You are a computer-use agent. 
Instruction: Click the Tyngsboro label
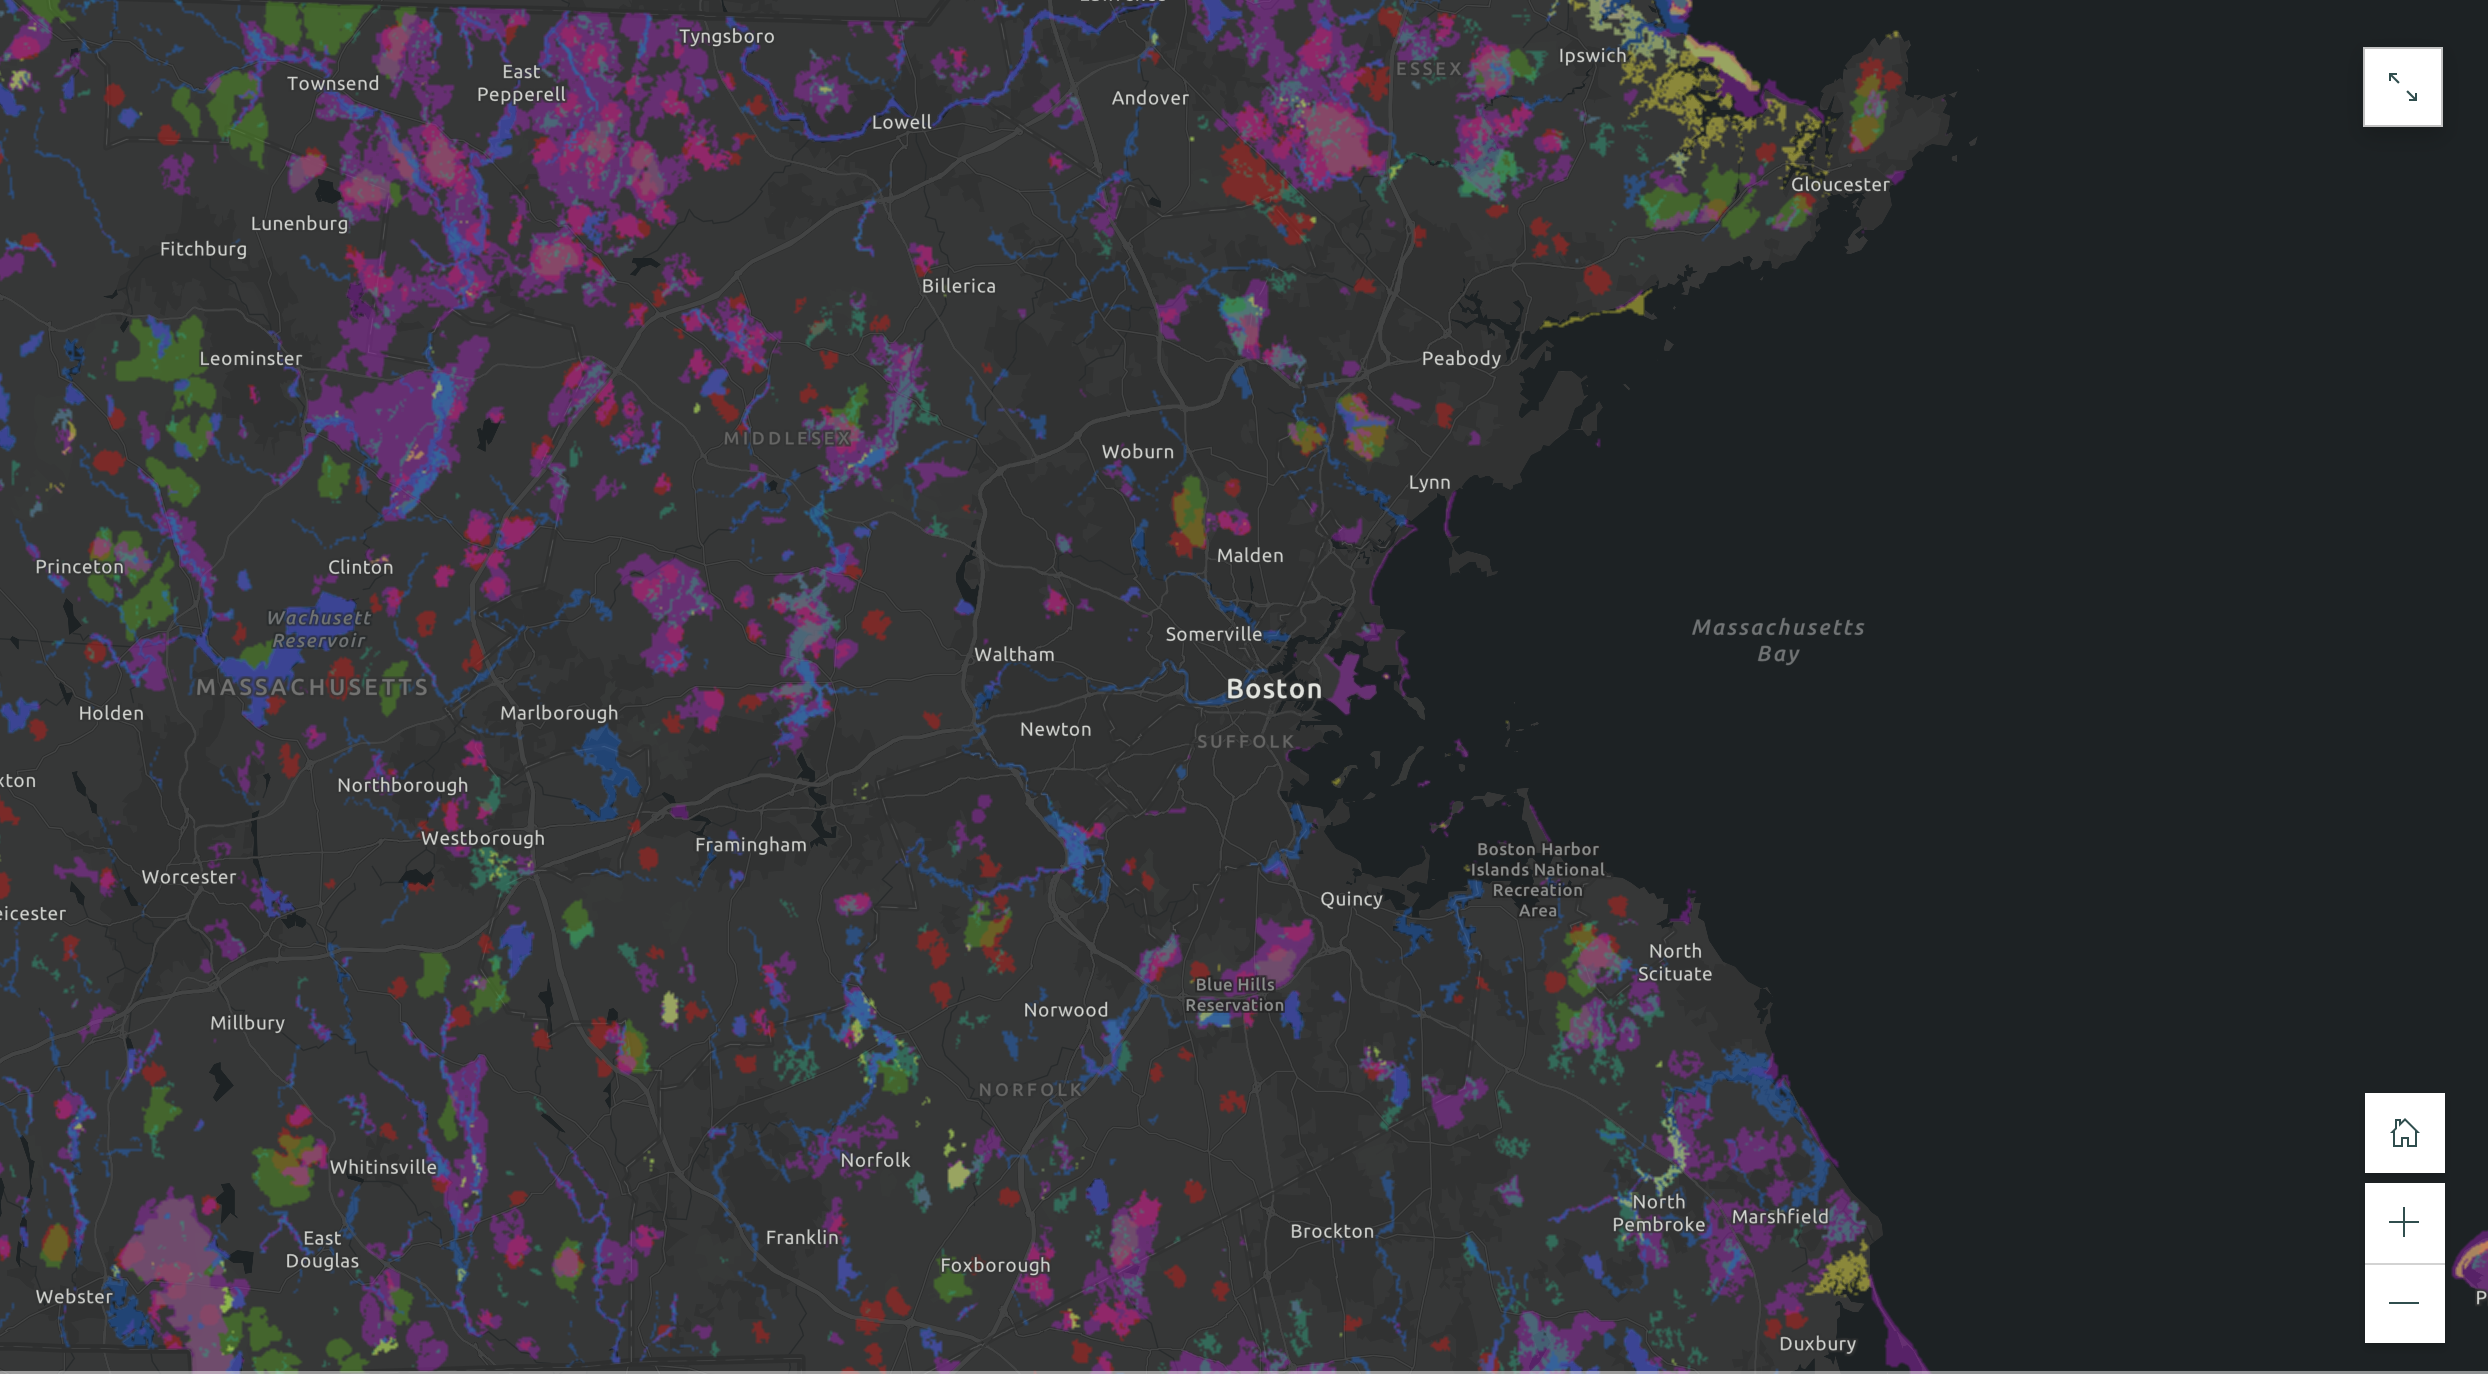tap(726, 37)
